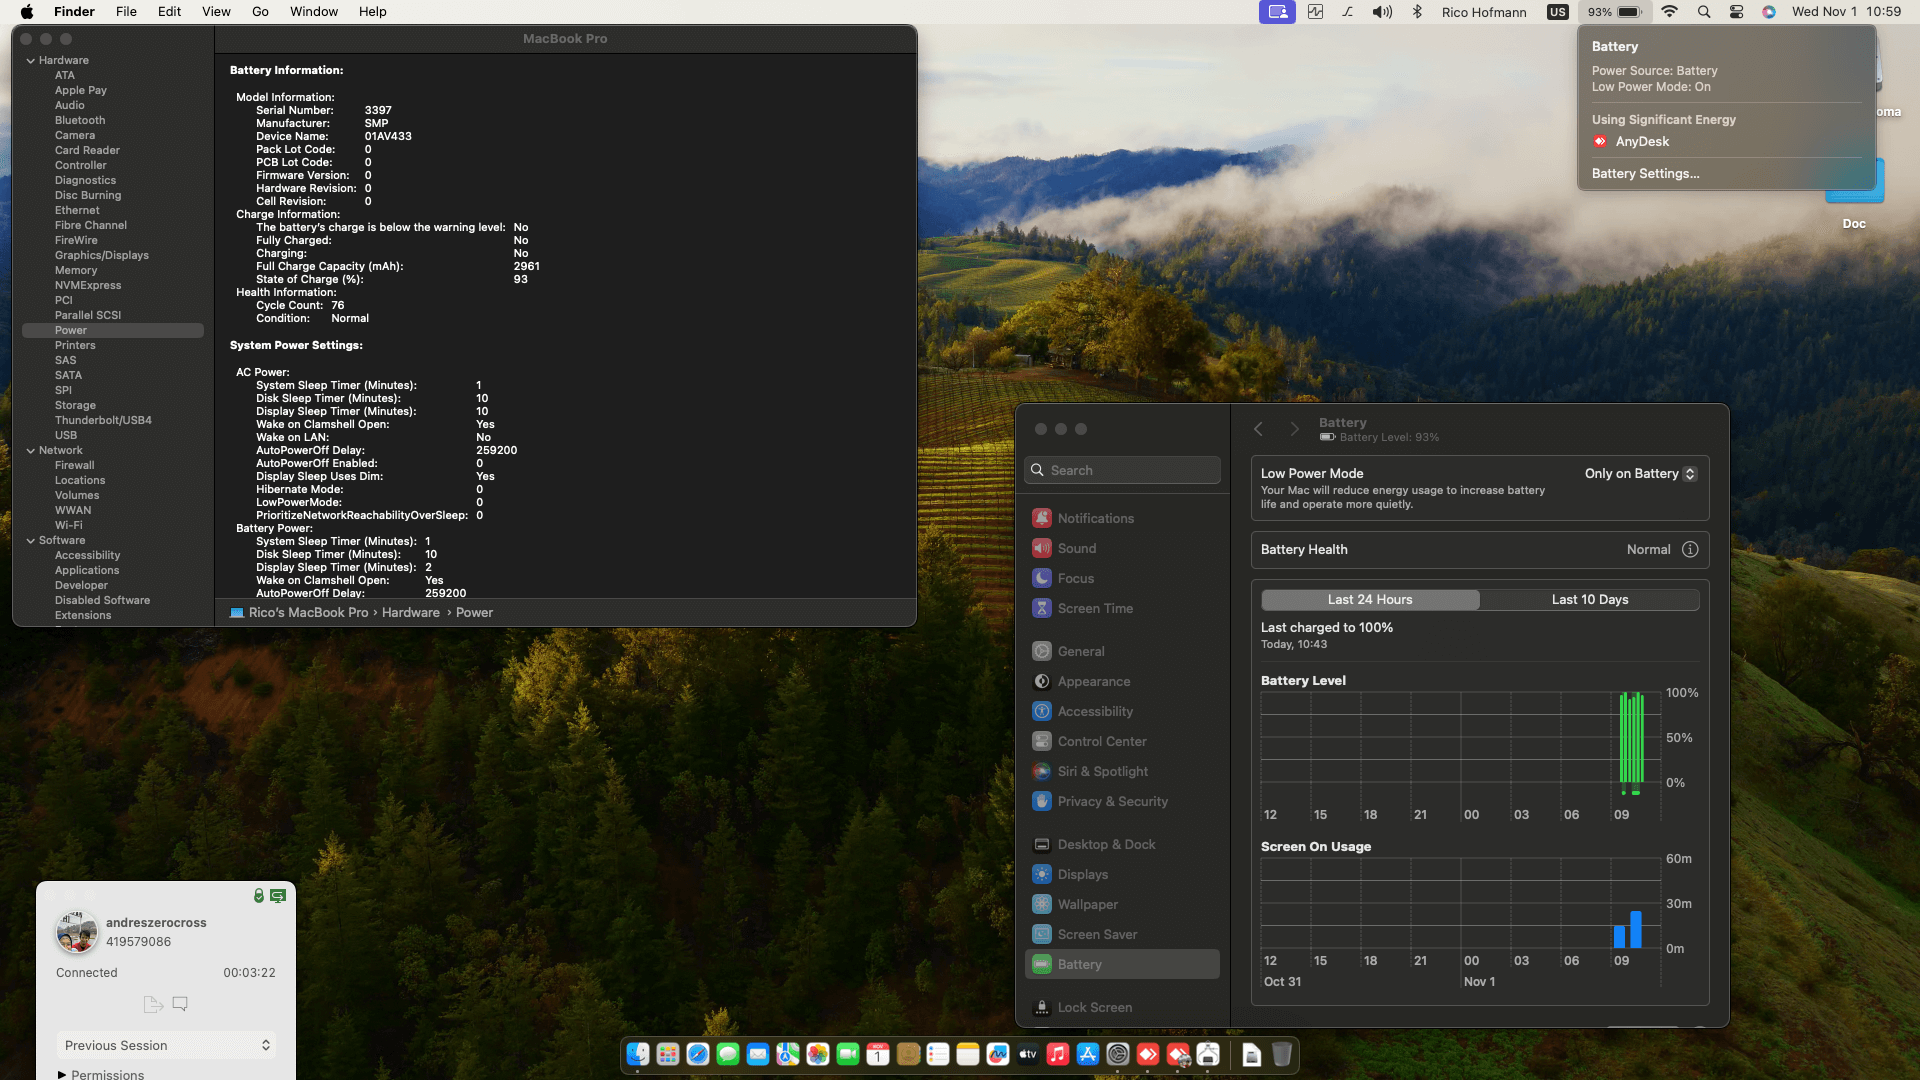Click the screen sharing menu bar icon
The width and height of the screenshot is (1920, 1080).
(x=1277, y=12)
